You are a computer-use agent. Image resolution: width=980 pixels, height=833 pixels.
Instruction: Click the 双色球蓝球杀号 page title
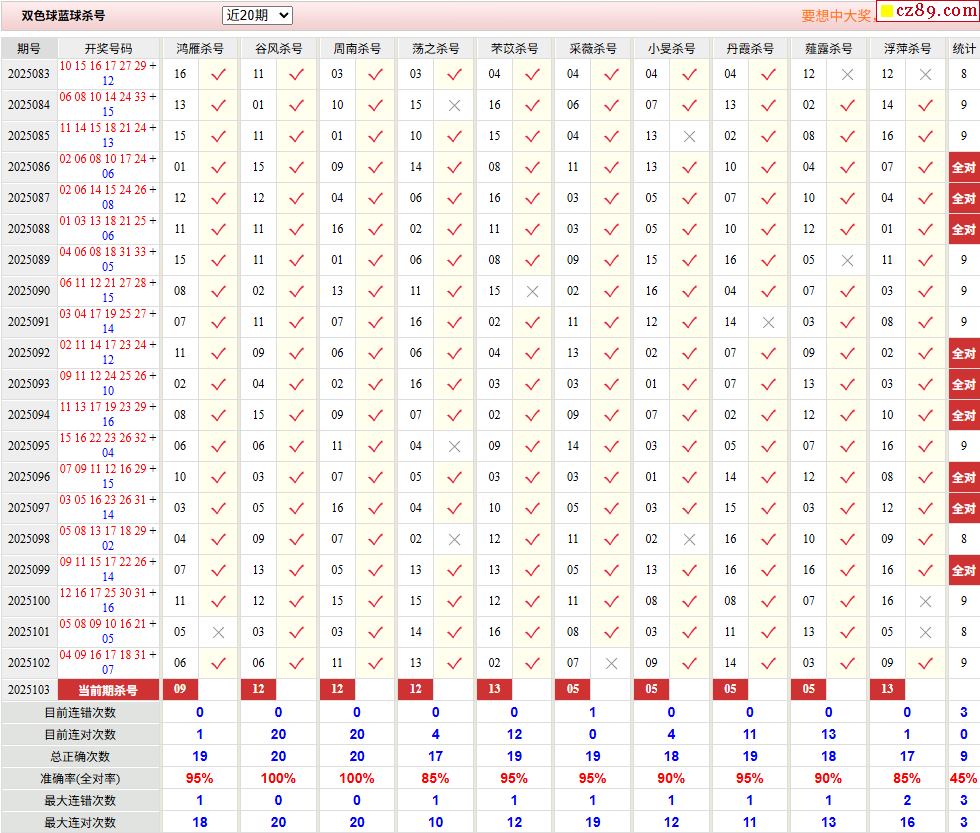63,16
